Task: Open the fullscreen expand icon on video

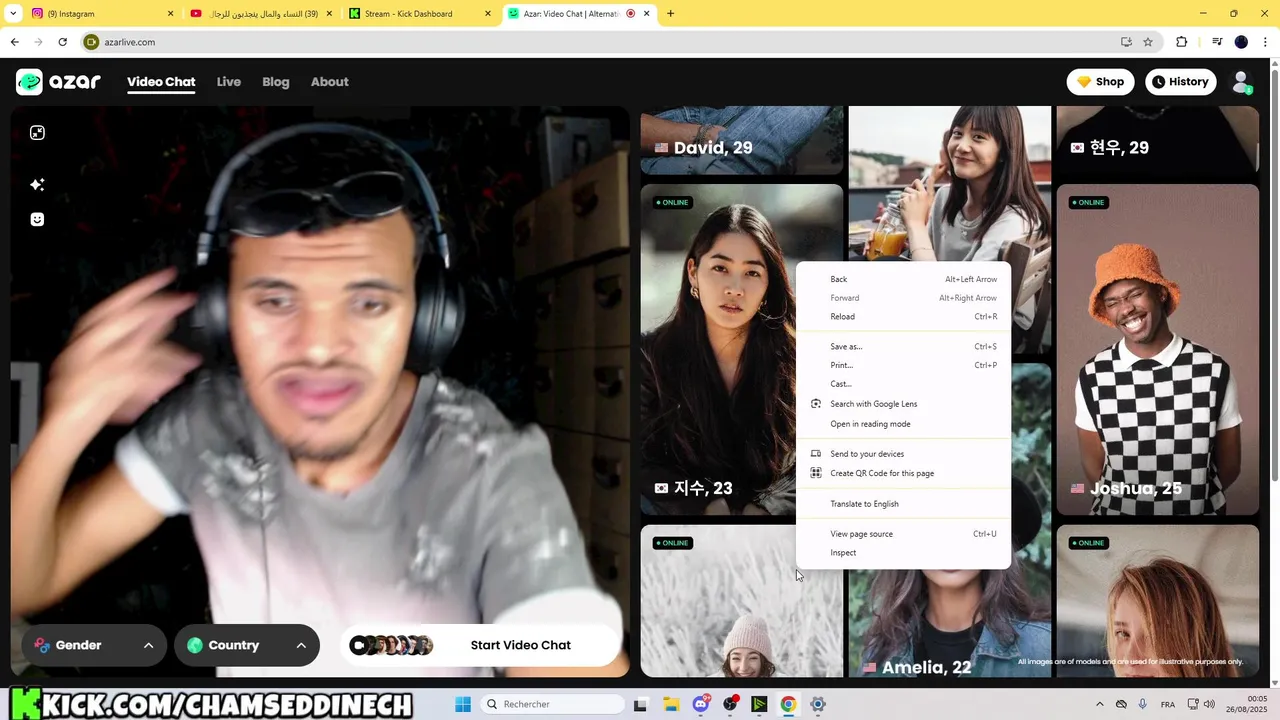Action: coord(37,133)
